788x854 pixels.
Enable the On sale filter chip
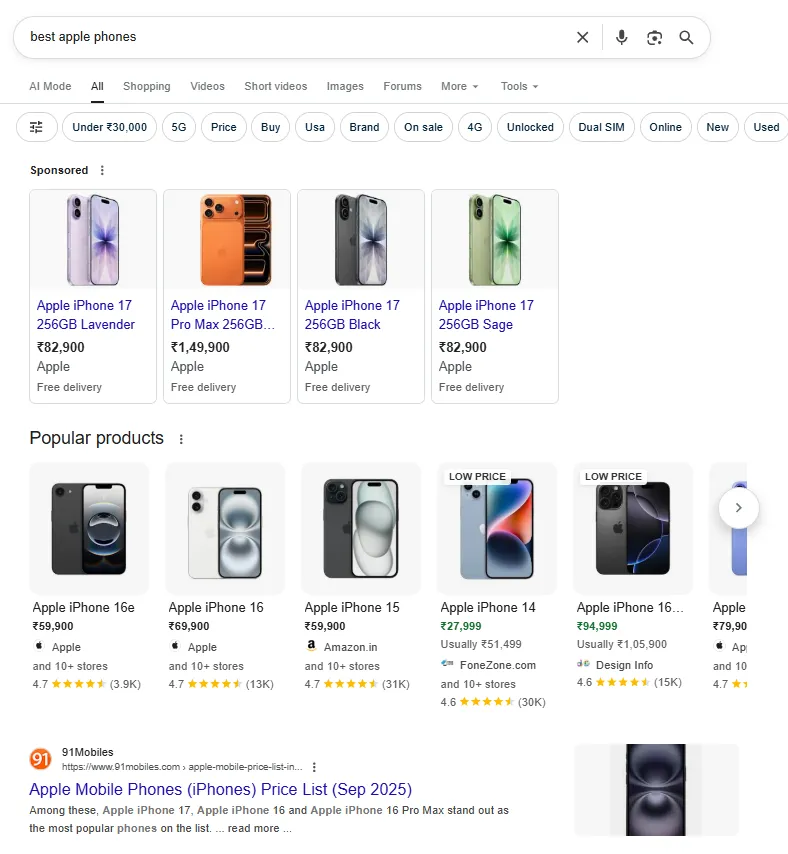click(x=423, y=127)
